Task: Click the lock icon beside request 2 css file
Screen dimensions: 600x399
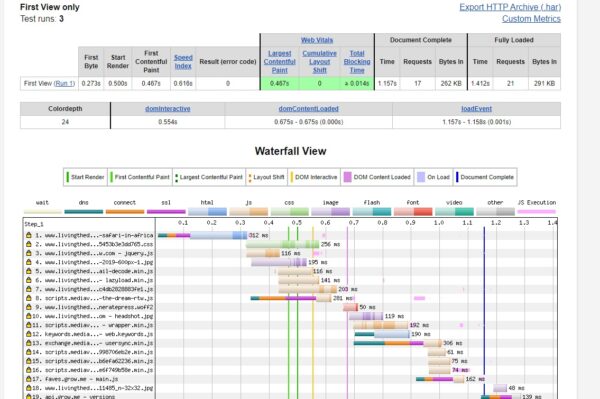Action: pos(29,244)
